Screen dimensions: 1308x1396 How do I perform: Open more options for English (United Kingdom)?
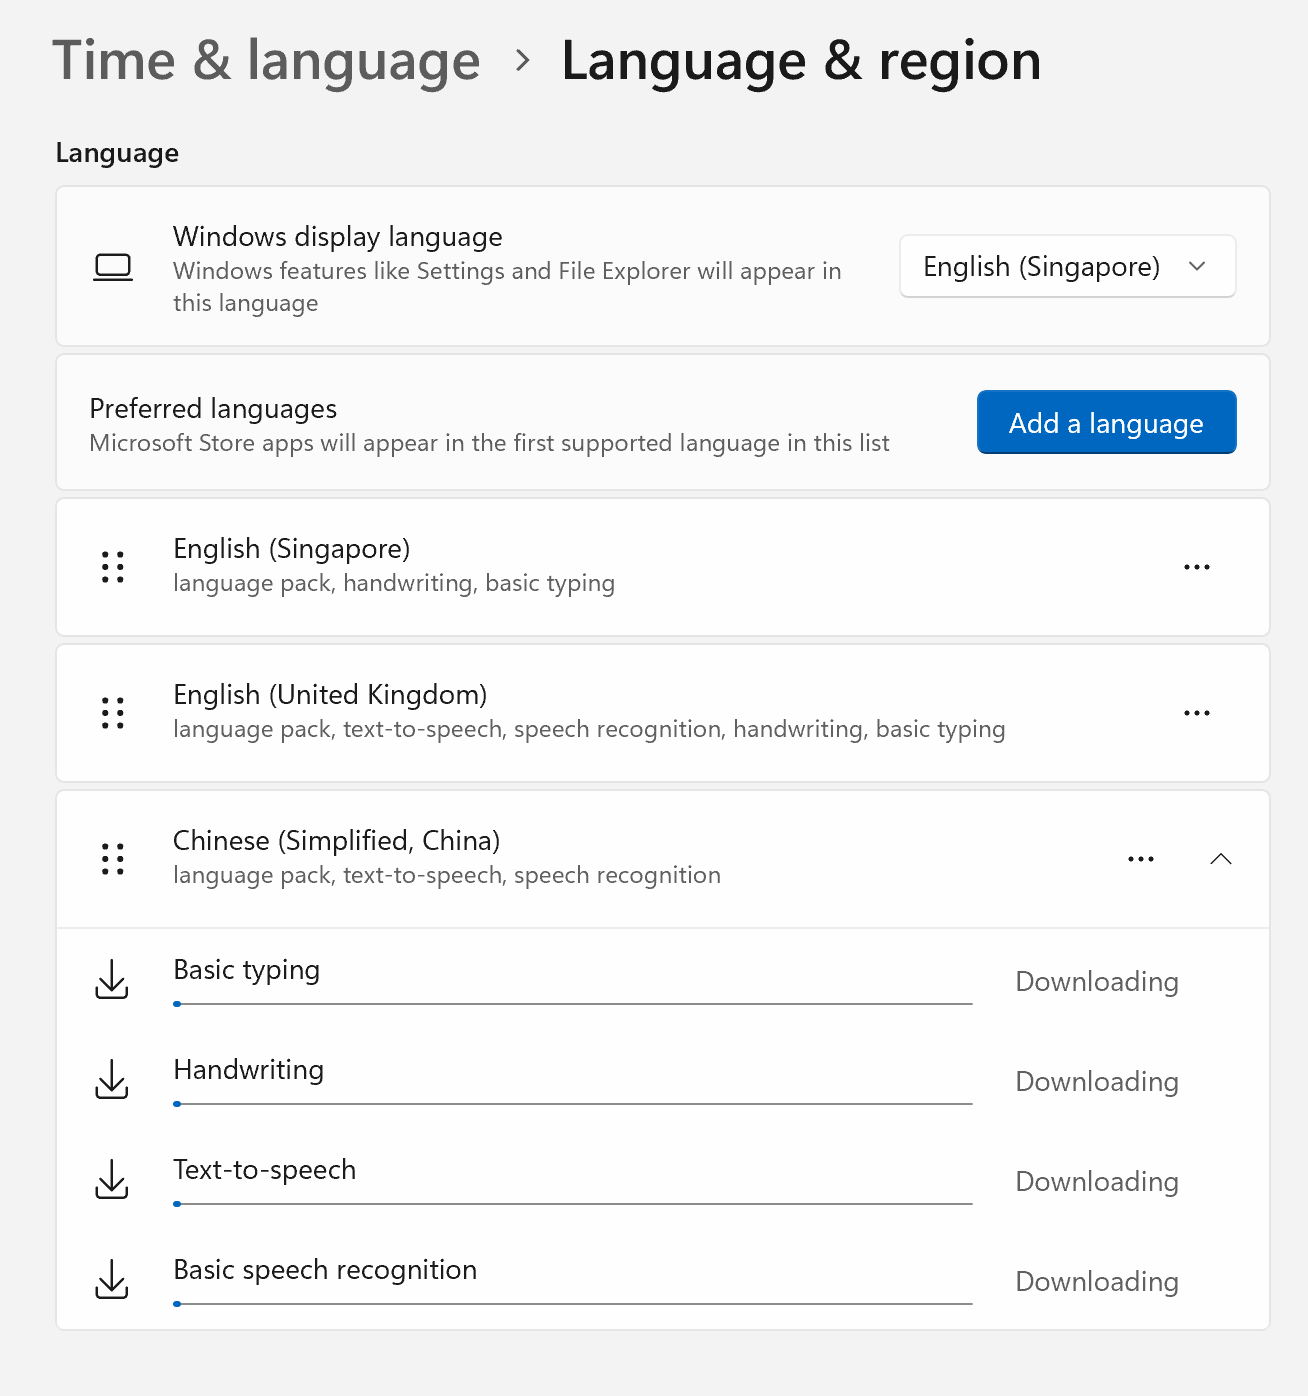(x=1197, y=713)
